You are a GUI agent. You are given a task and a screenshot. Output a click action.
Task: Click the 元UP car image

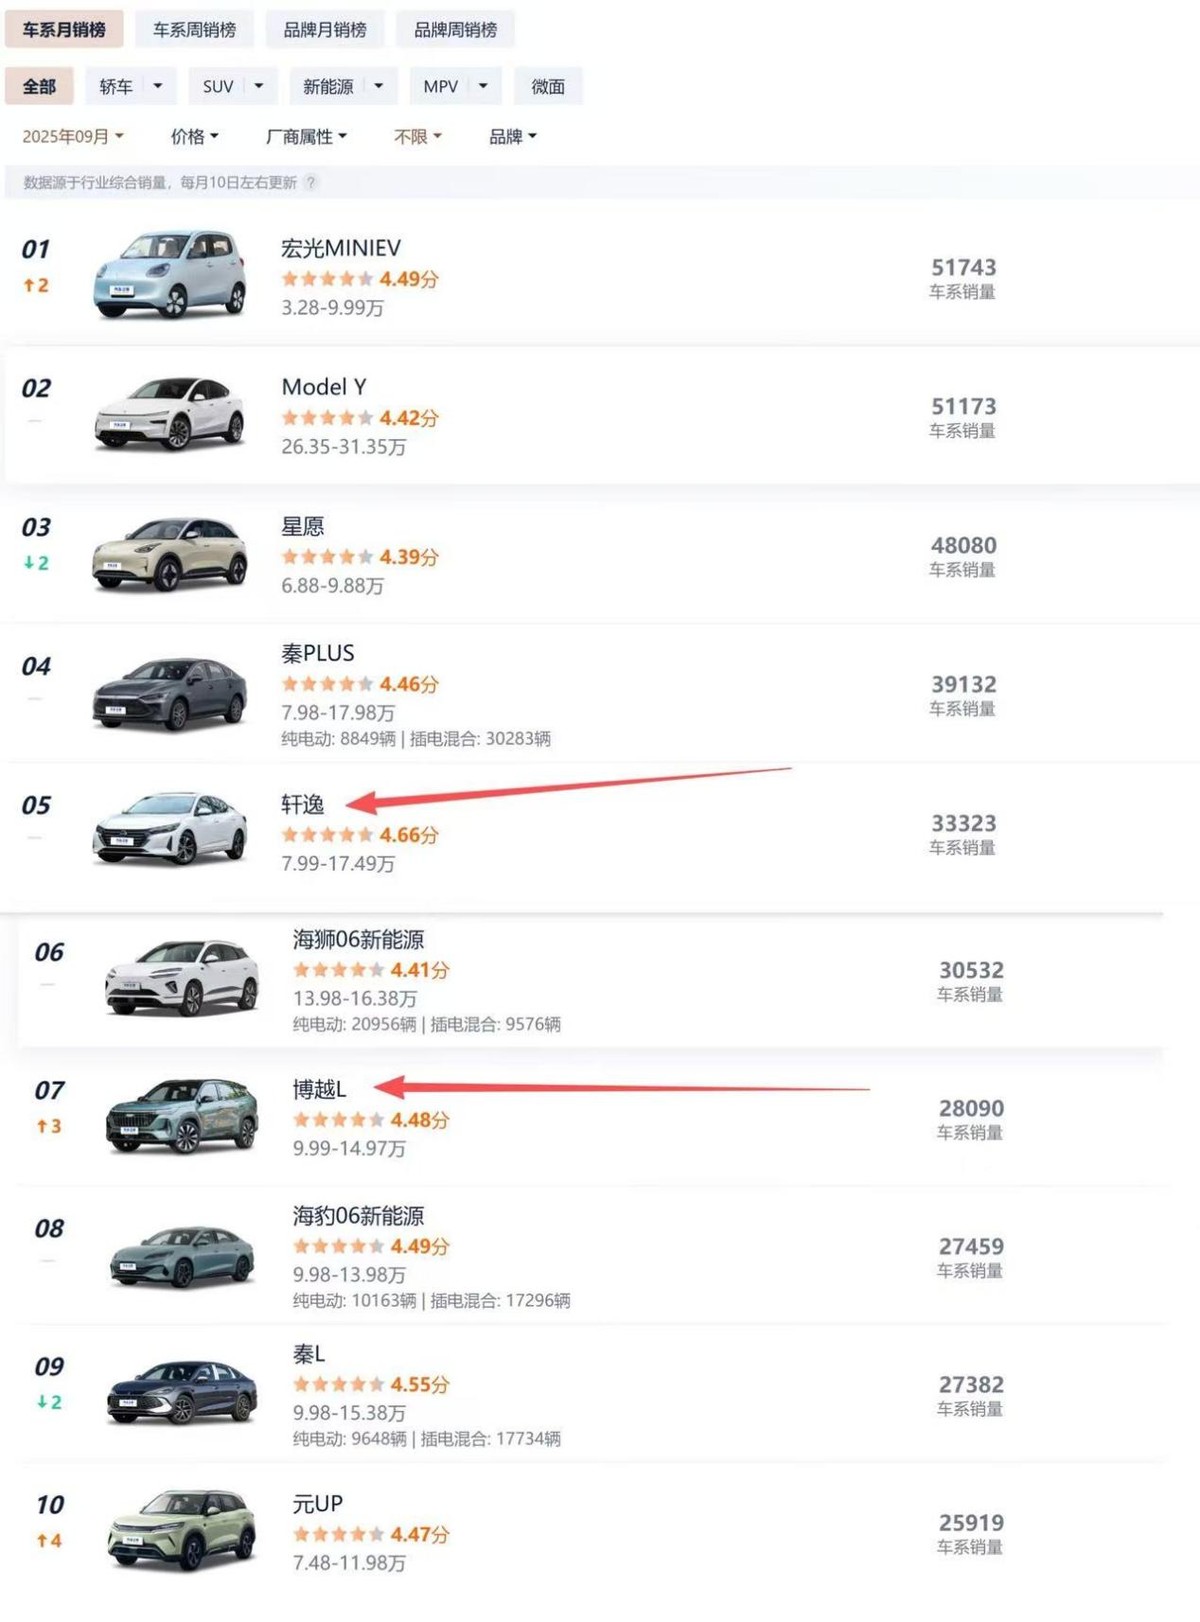tap(182, 1529)
